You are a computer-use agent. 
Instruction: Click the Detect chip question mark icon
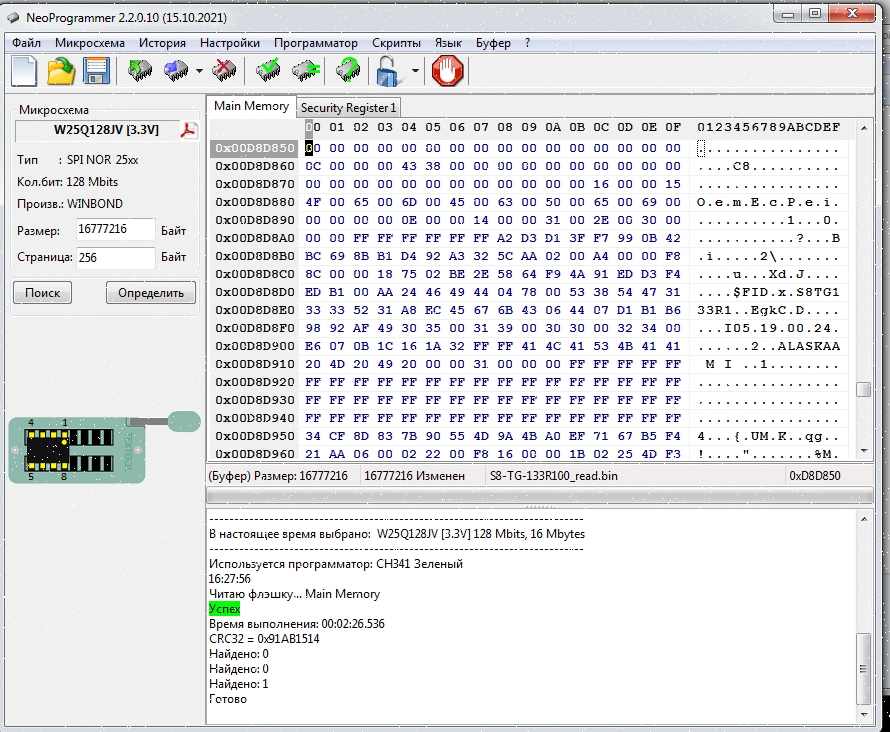(x=348, y=71)
